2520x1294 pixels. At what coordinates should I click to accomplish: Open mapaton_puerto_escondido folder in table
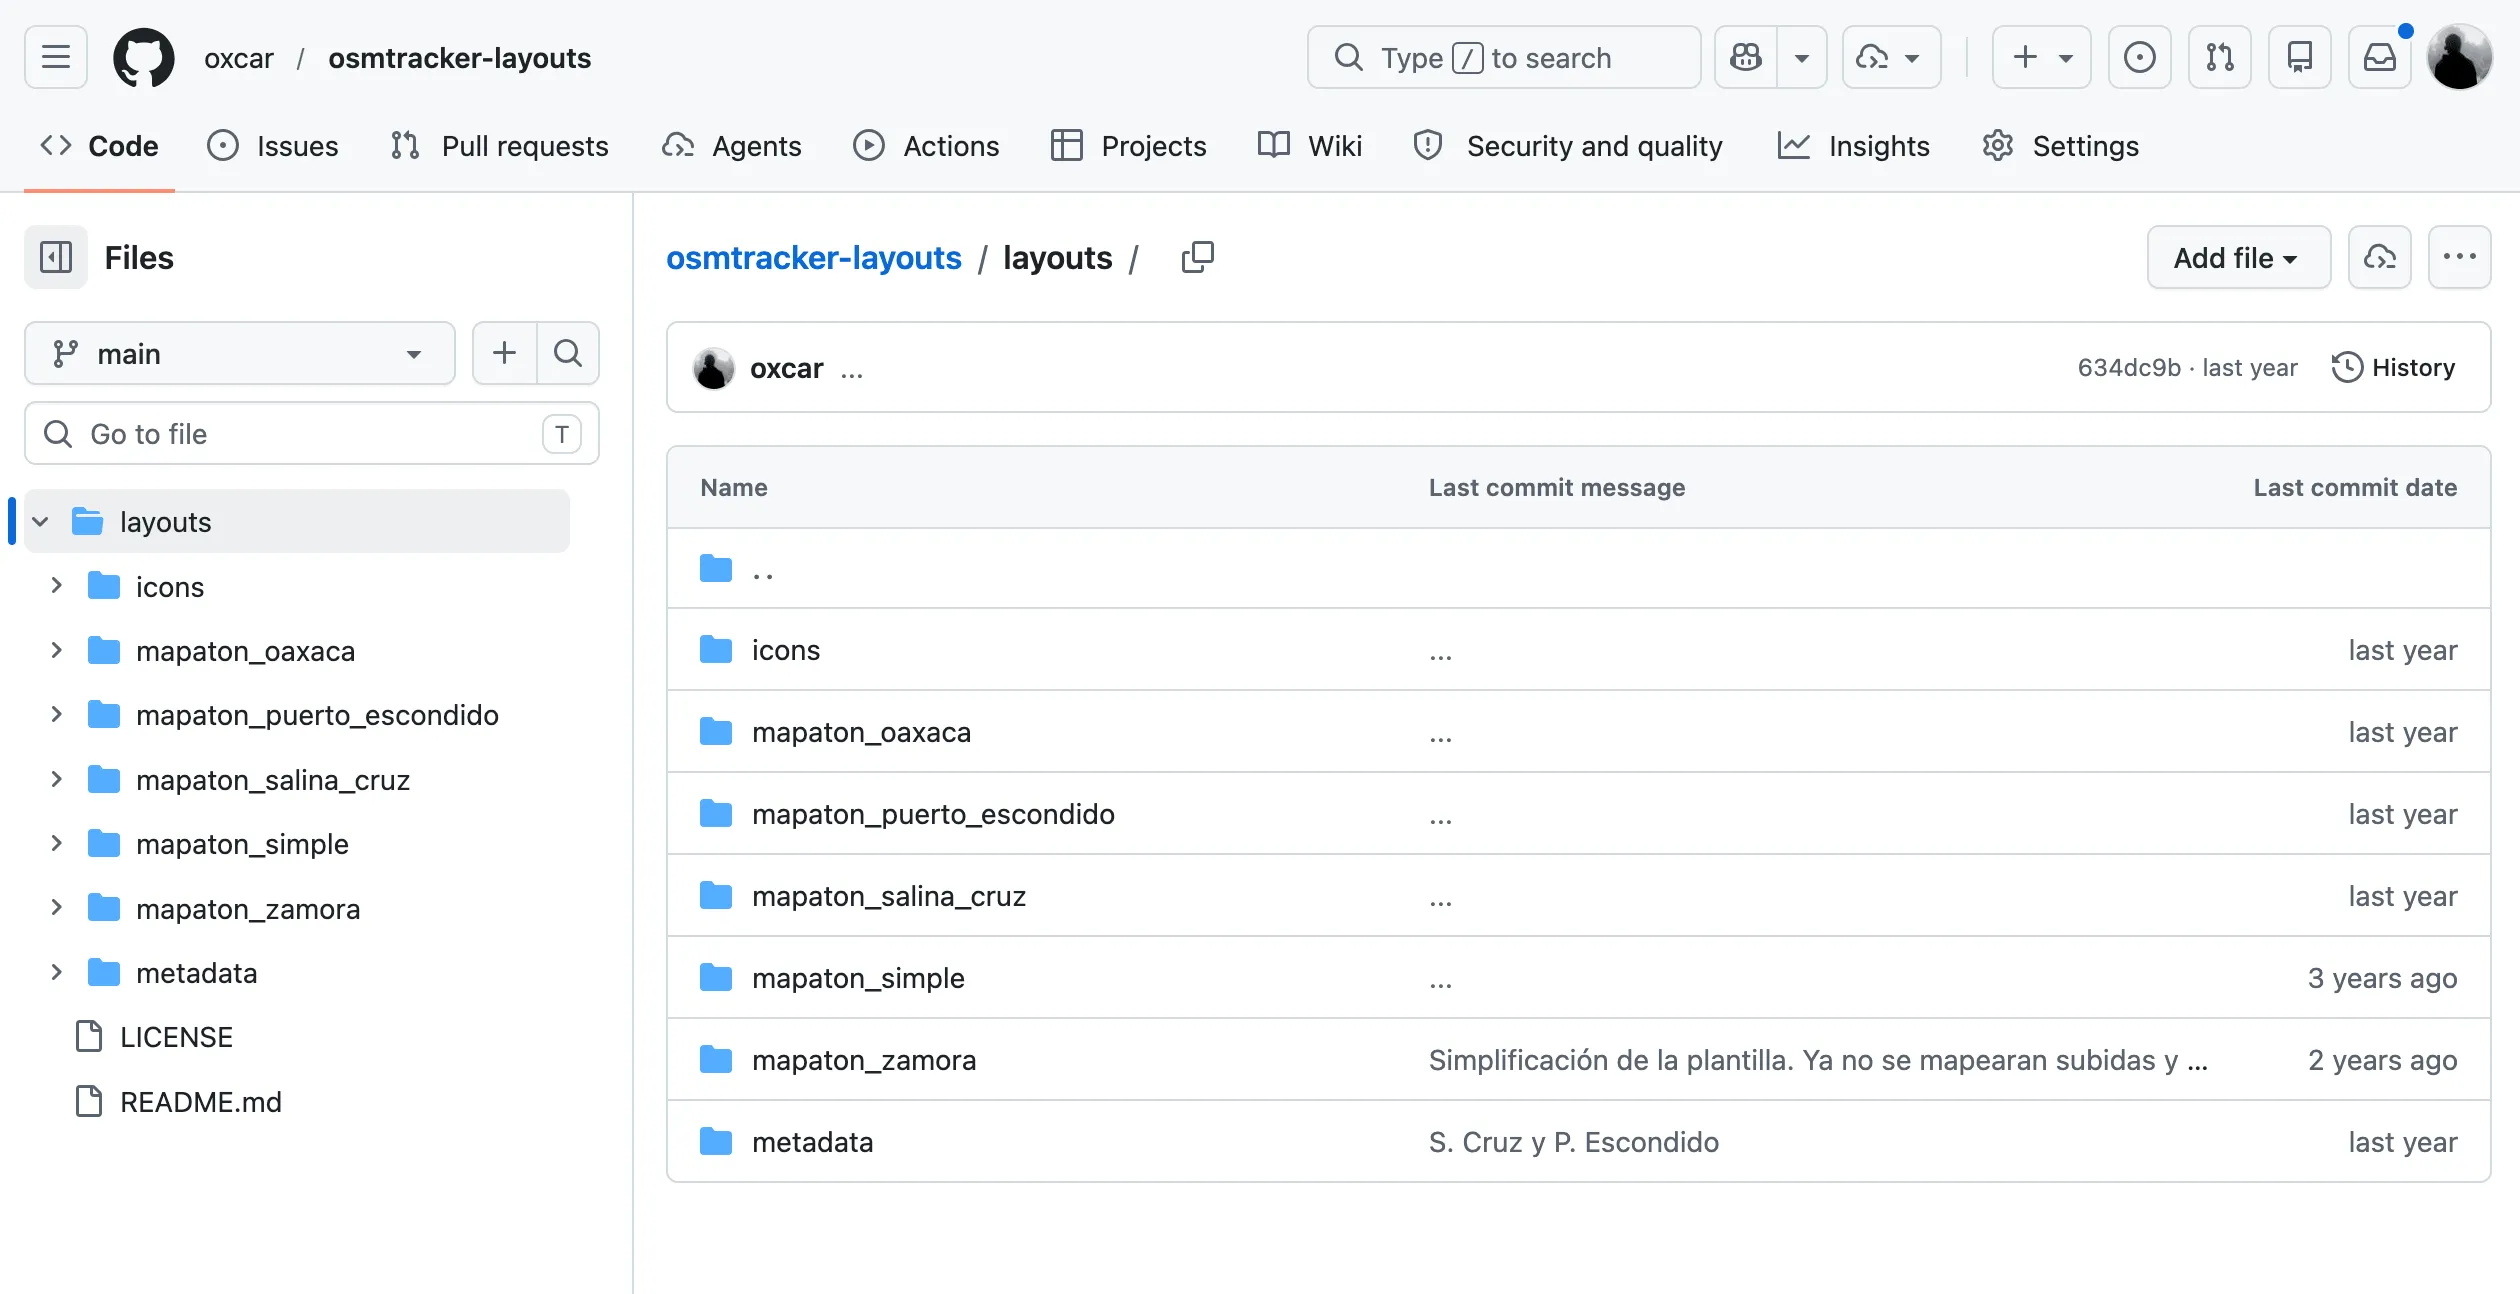(x=933, y=814)
